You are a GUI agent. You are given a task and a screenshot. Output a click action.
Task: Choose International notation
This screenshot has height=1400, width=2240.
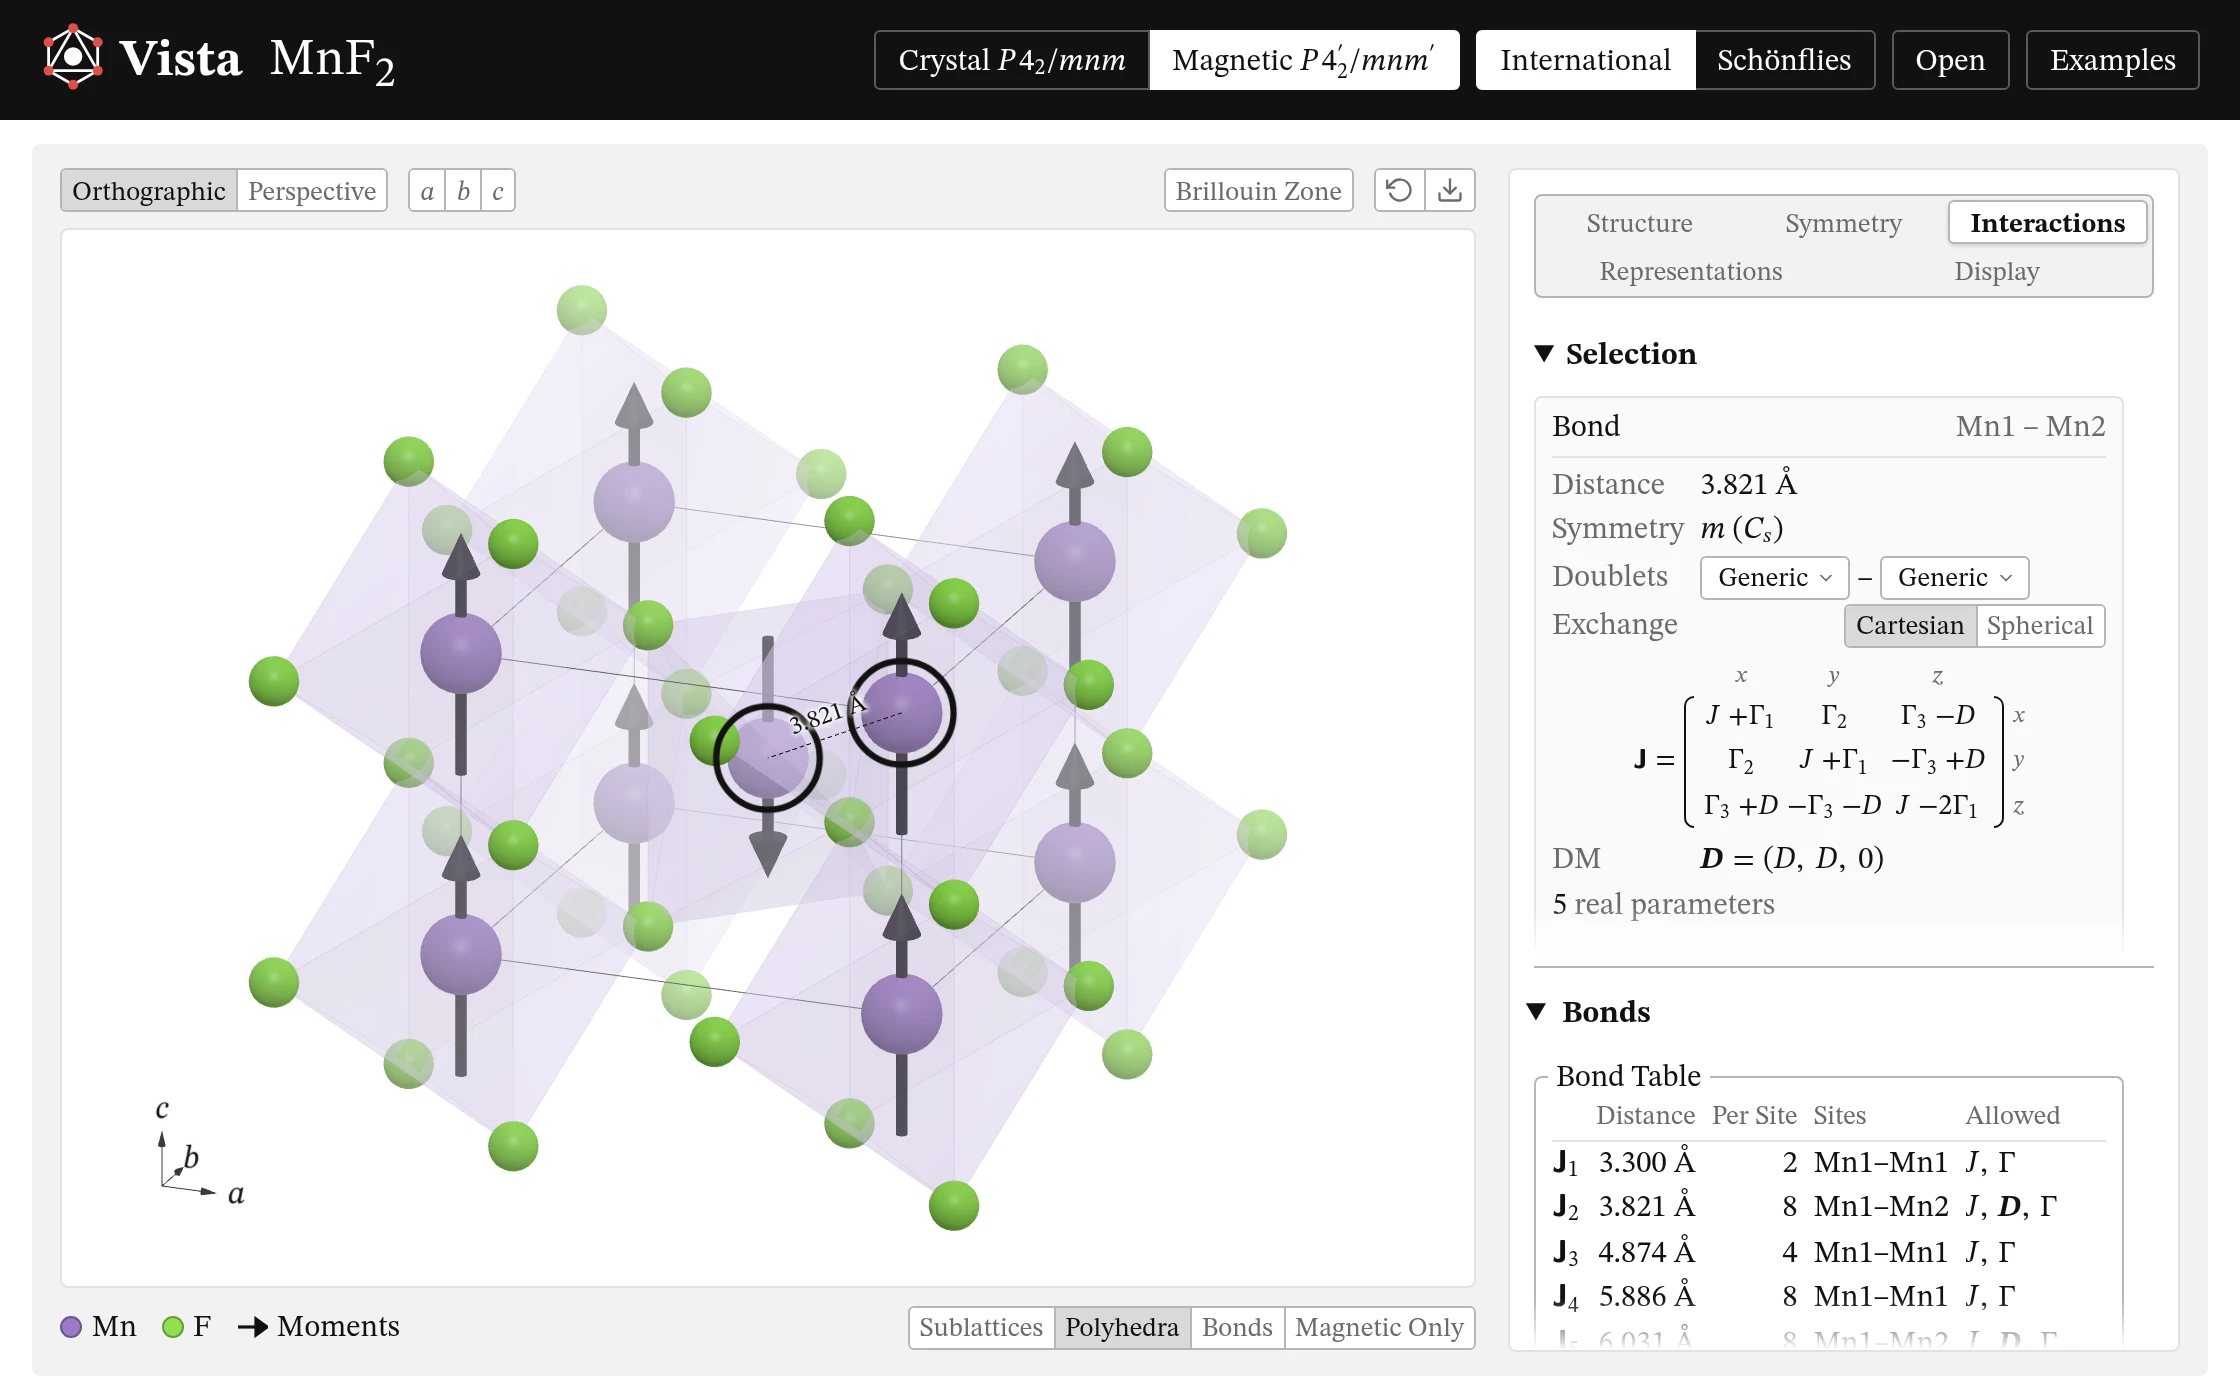1585,60
